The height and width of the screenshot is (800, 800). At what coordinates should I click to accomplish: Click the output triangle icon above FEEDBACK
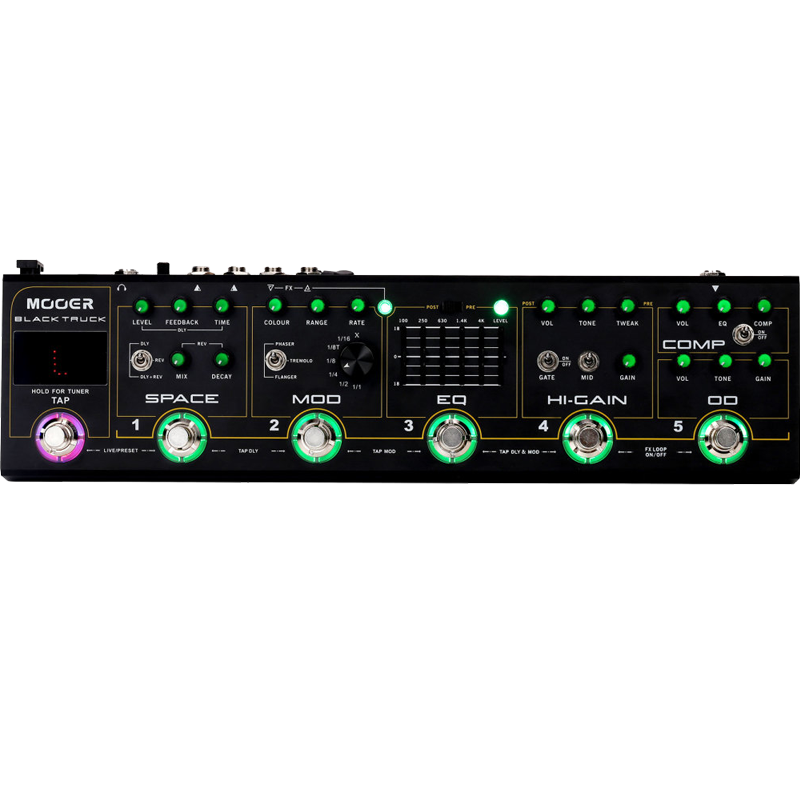(197, 288)
